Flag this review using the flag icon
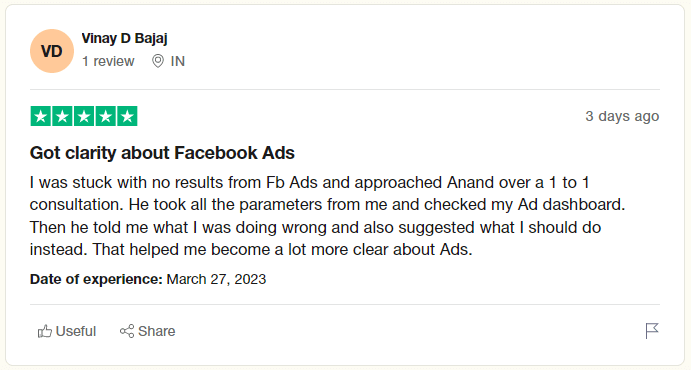This screenshot has height=370, width=691. (652, 331)
